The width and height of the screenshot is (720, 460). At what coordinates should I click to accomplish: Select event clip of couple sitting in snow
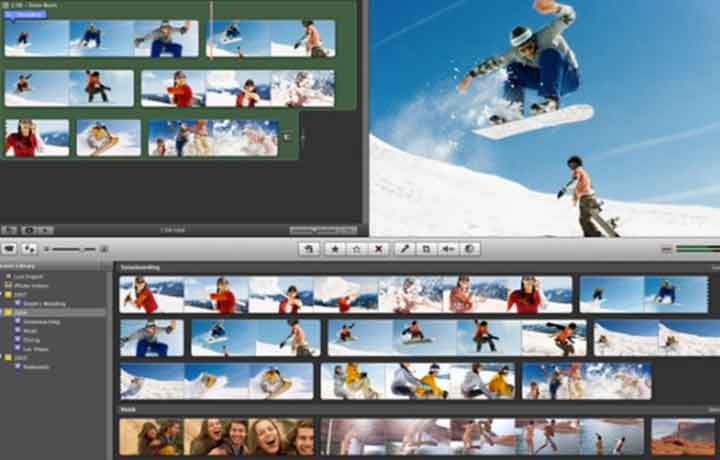(417, 381)
